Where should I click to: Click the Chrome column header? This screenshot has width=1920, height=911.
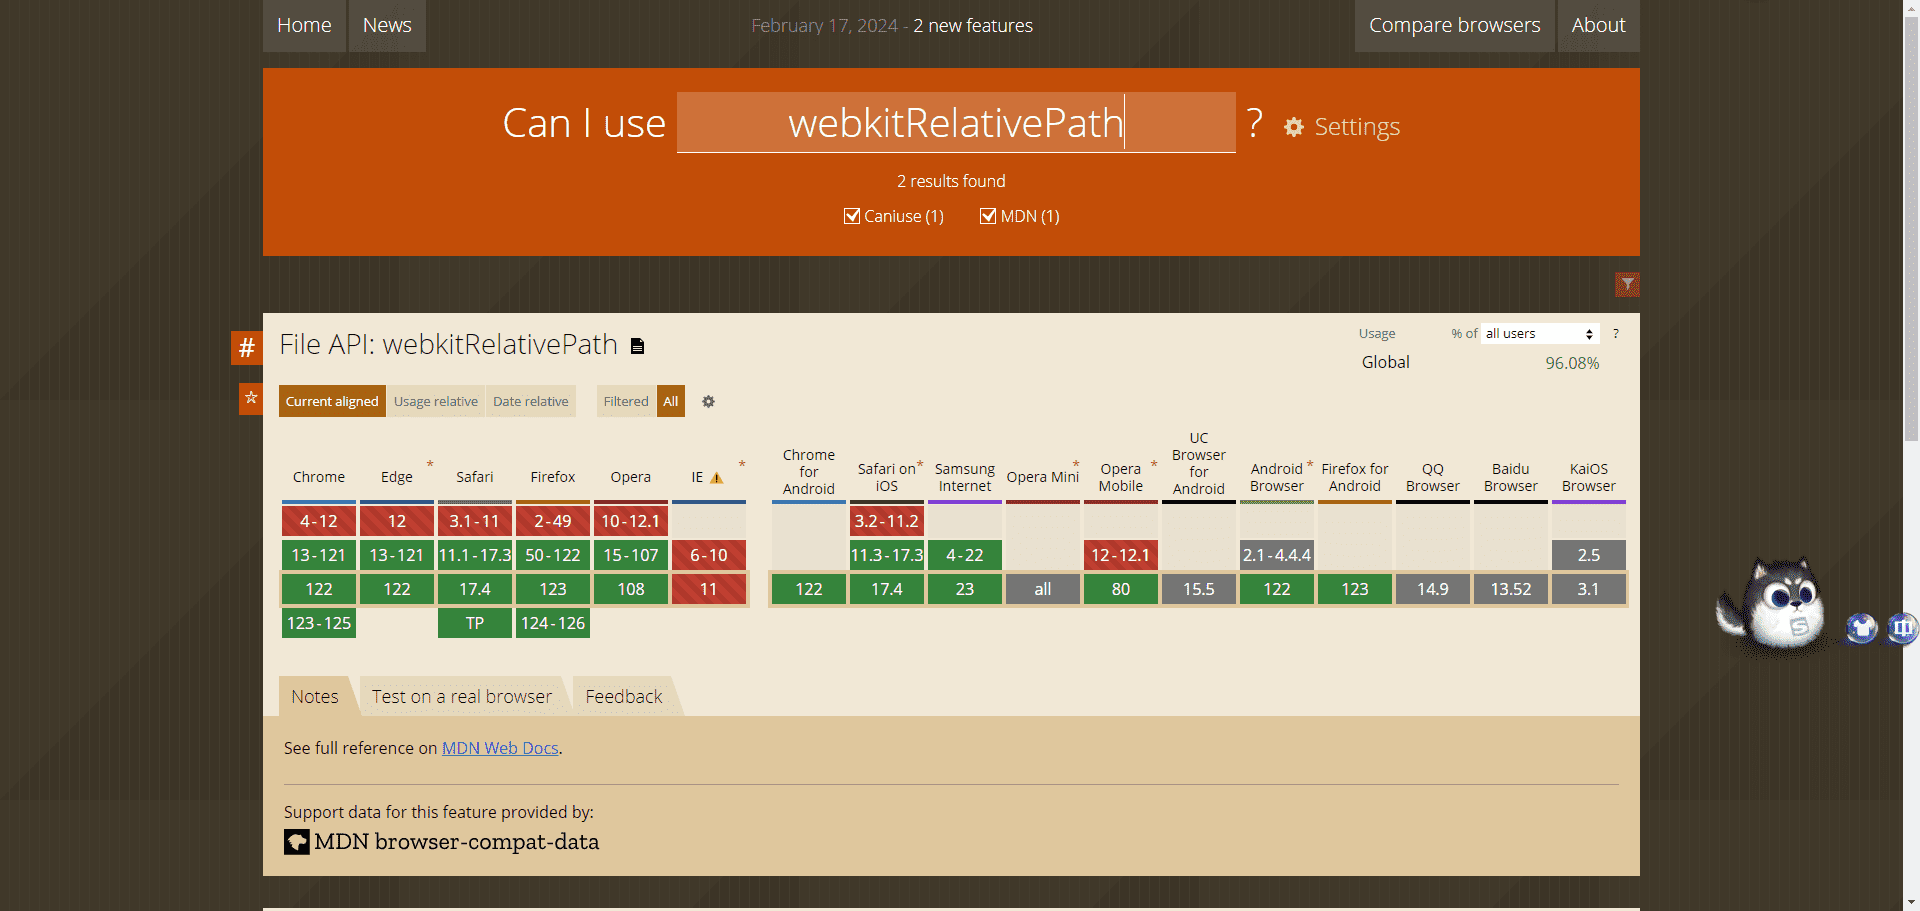click(x=319, y=477)
